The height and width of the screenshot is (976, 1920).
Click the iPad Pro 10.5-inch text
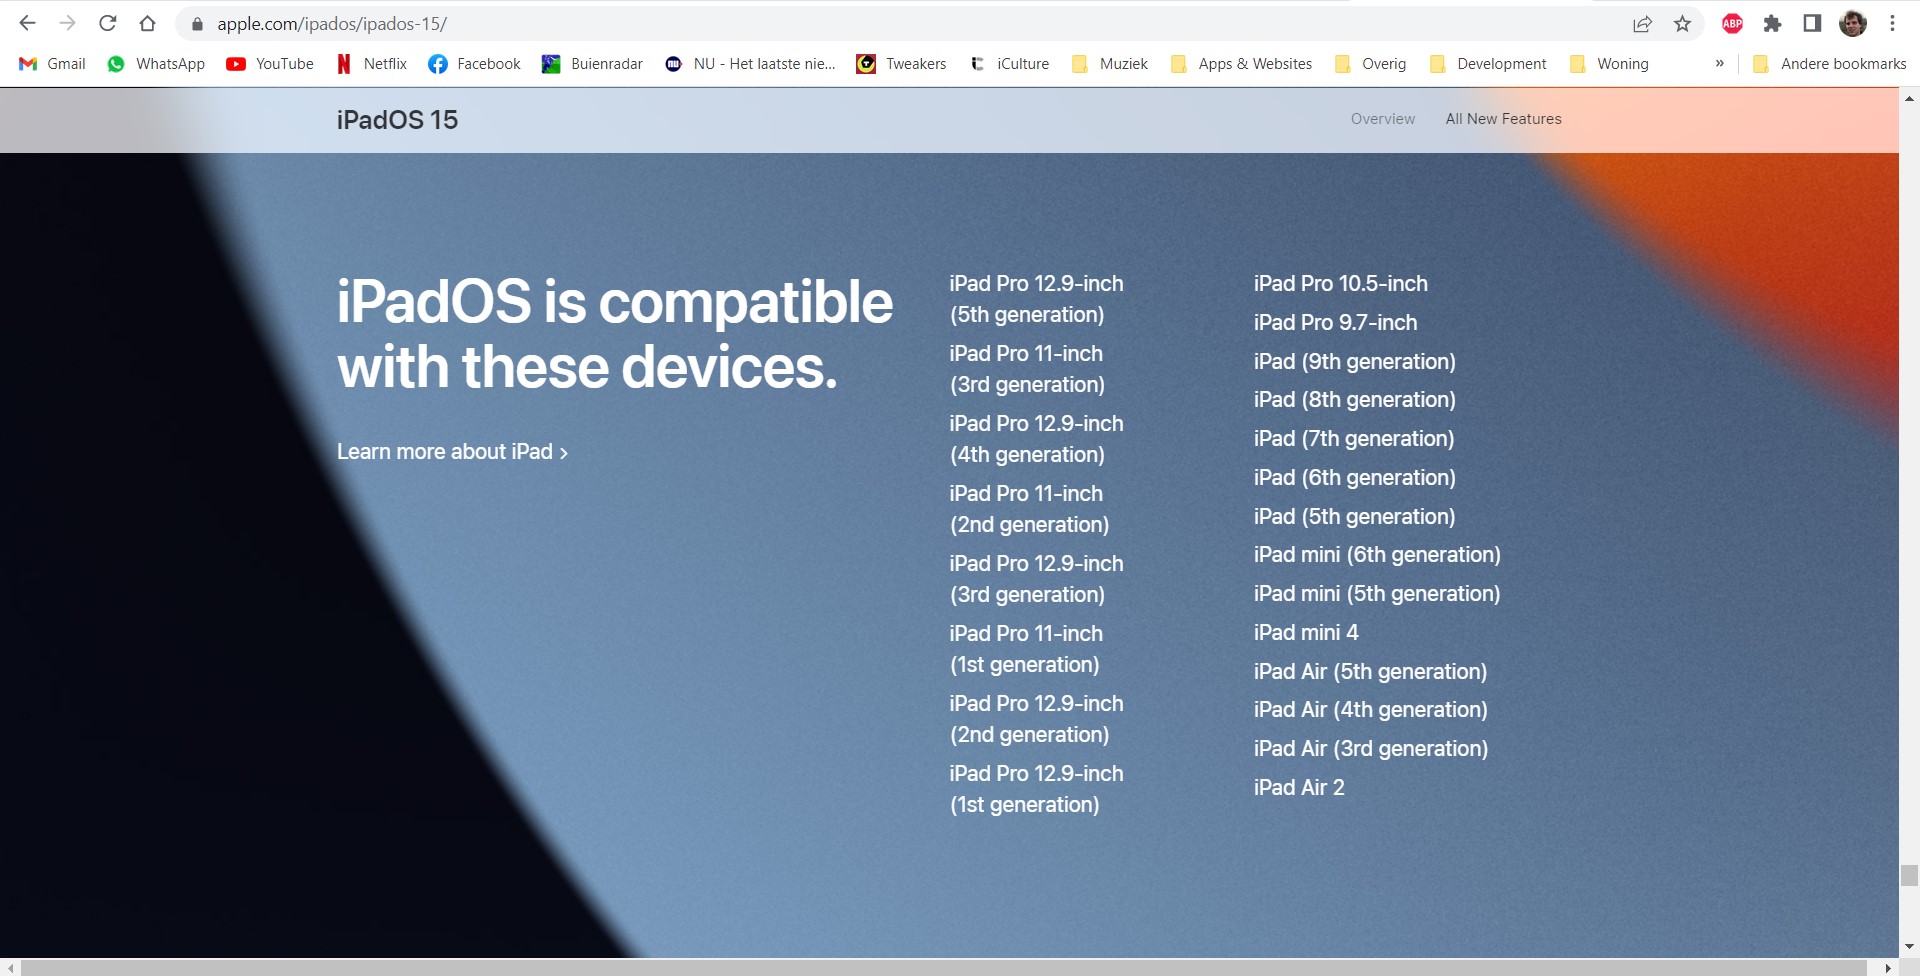click(x=1341, y=284)
